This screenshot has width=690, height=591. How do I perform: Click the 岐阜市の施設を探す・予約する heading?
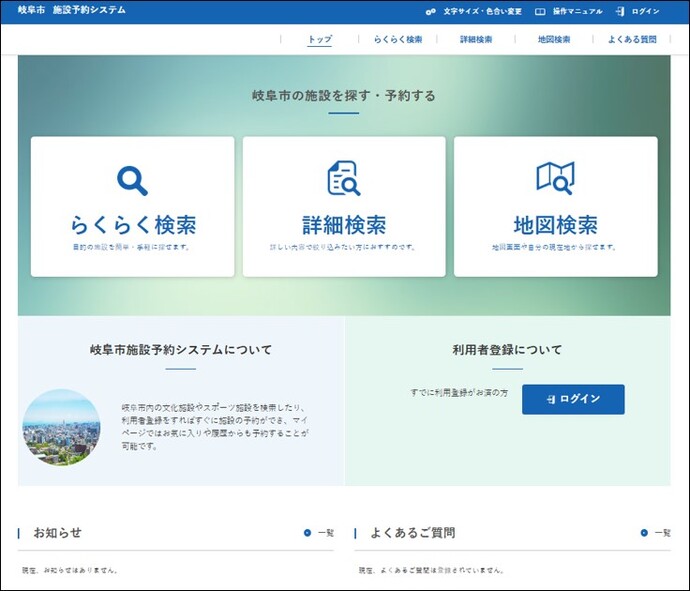tap(344, 95)
